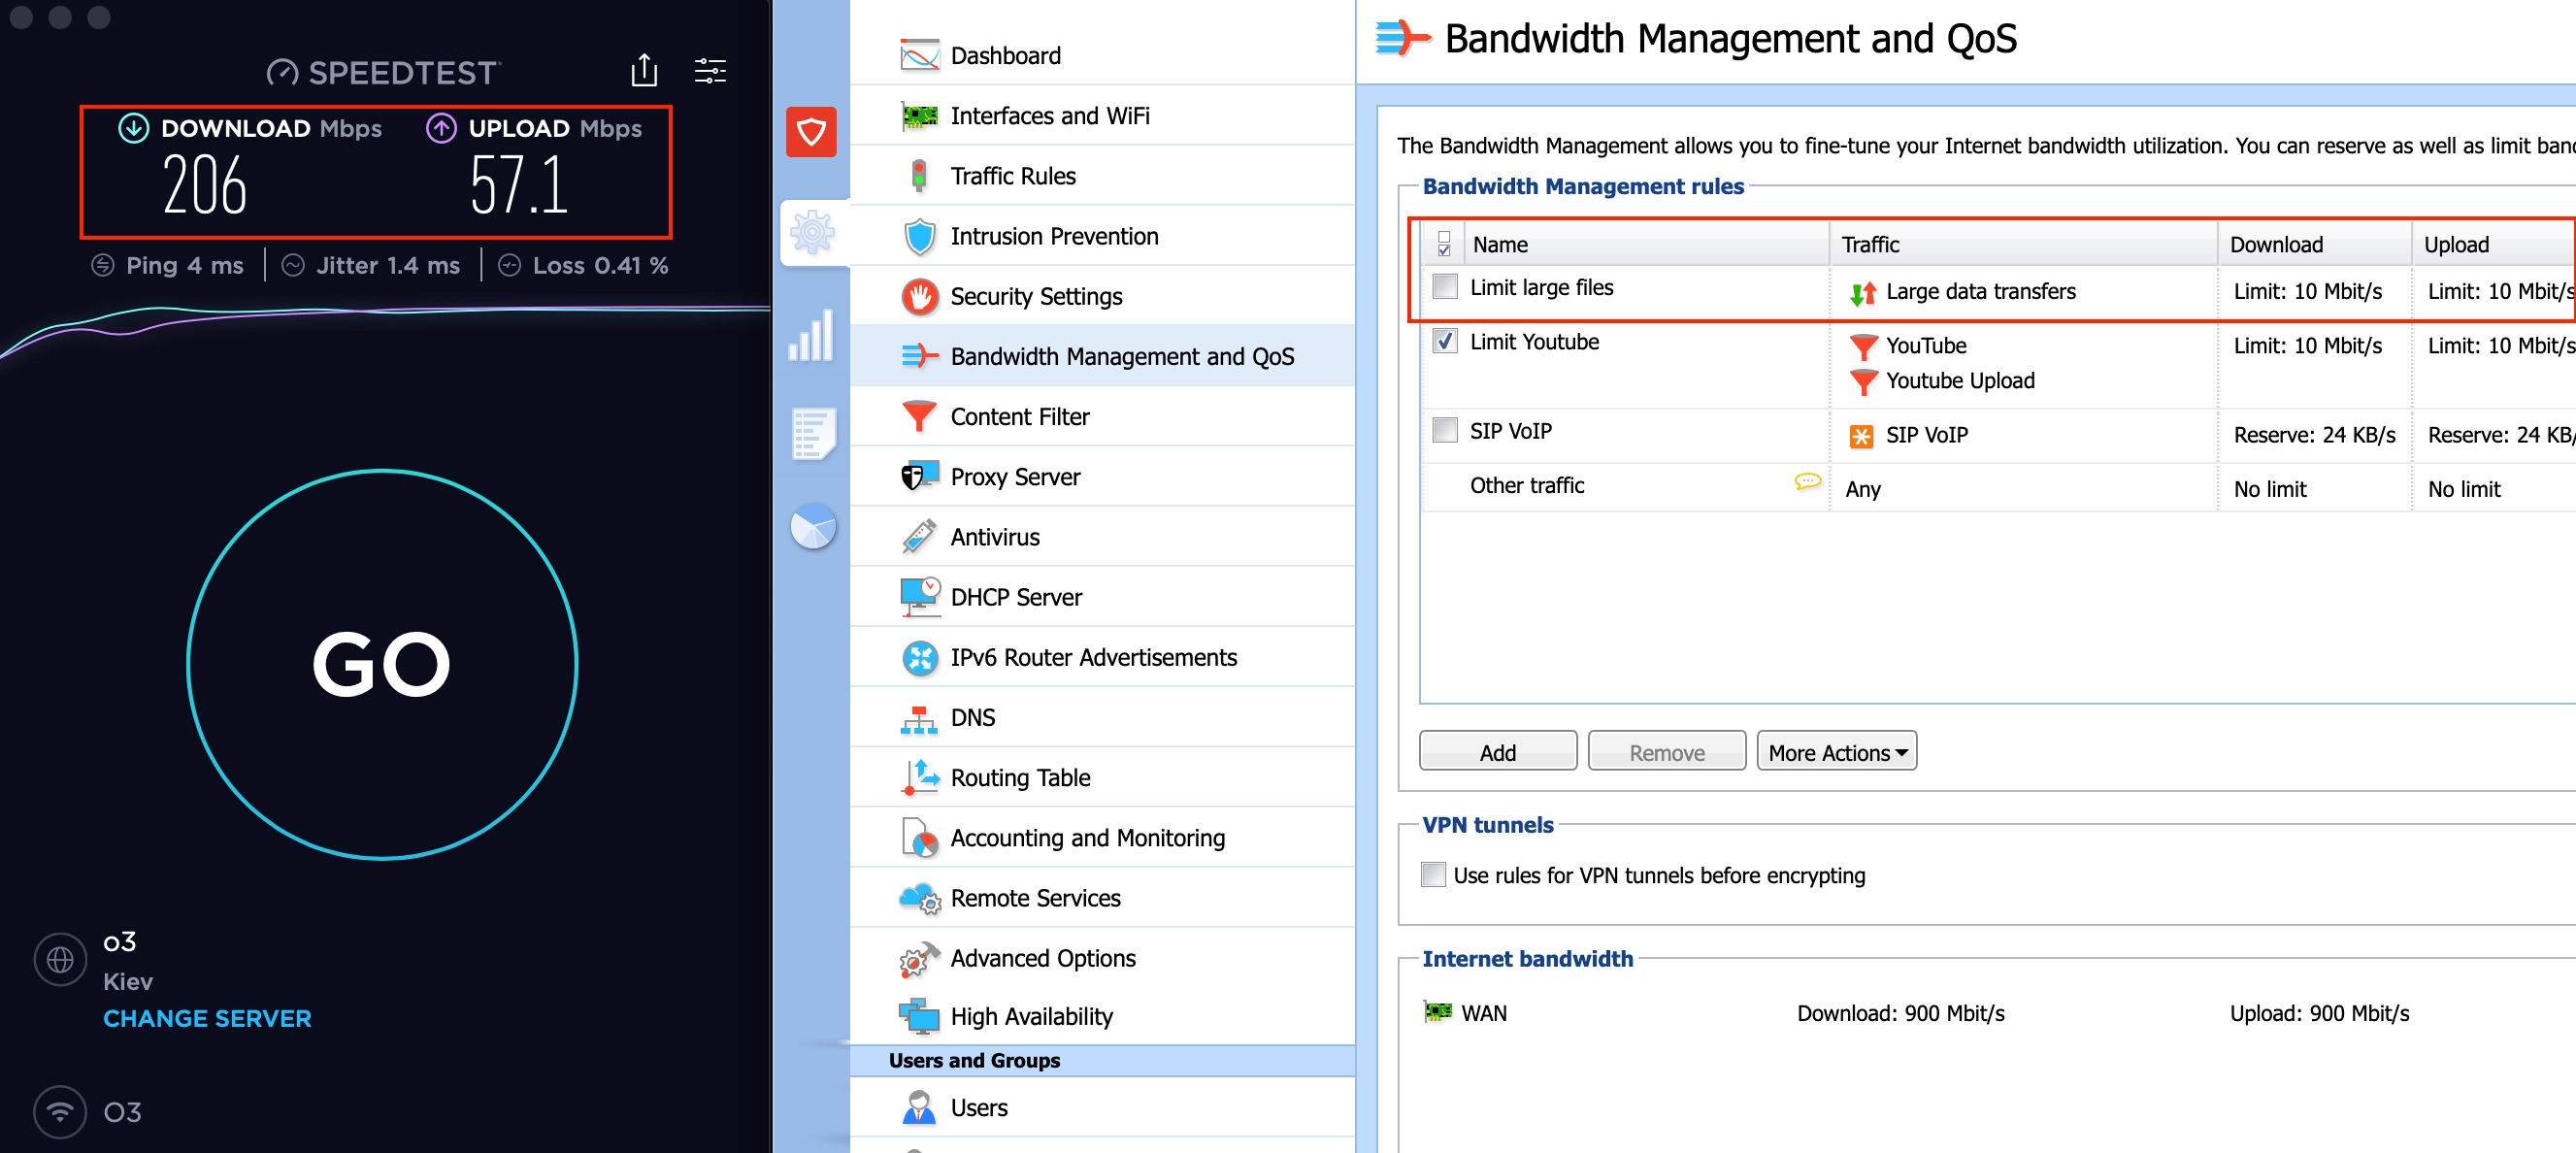Select the gear configuration sidebar icon

812,233
